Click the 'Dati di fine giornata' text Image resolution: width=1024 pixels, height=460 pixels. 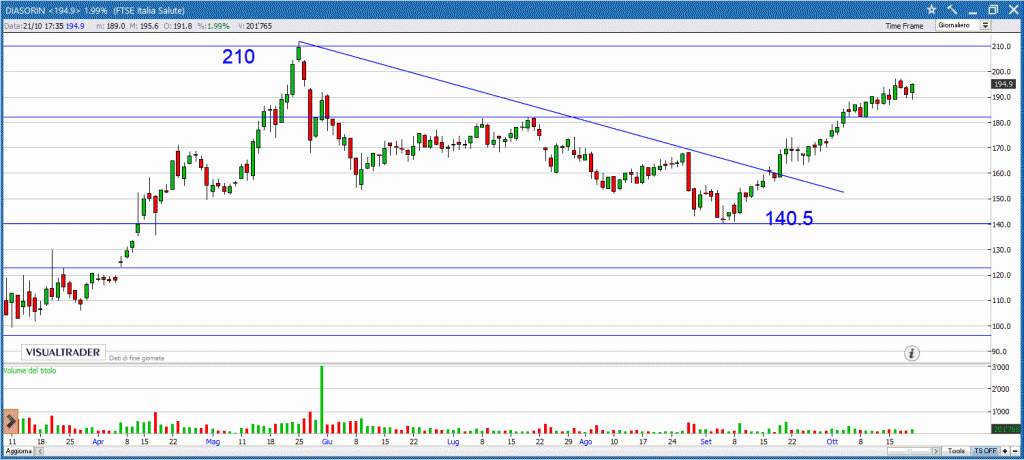click(x=136, y=358)
